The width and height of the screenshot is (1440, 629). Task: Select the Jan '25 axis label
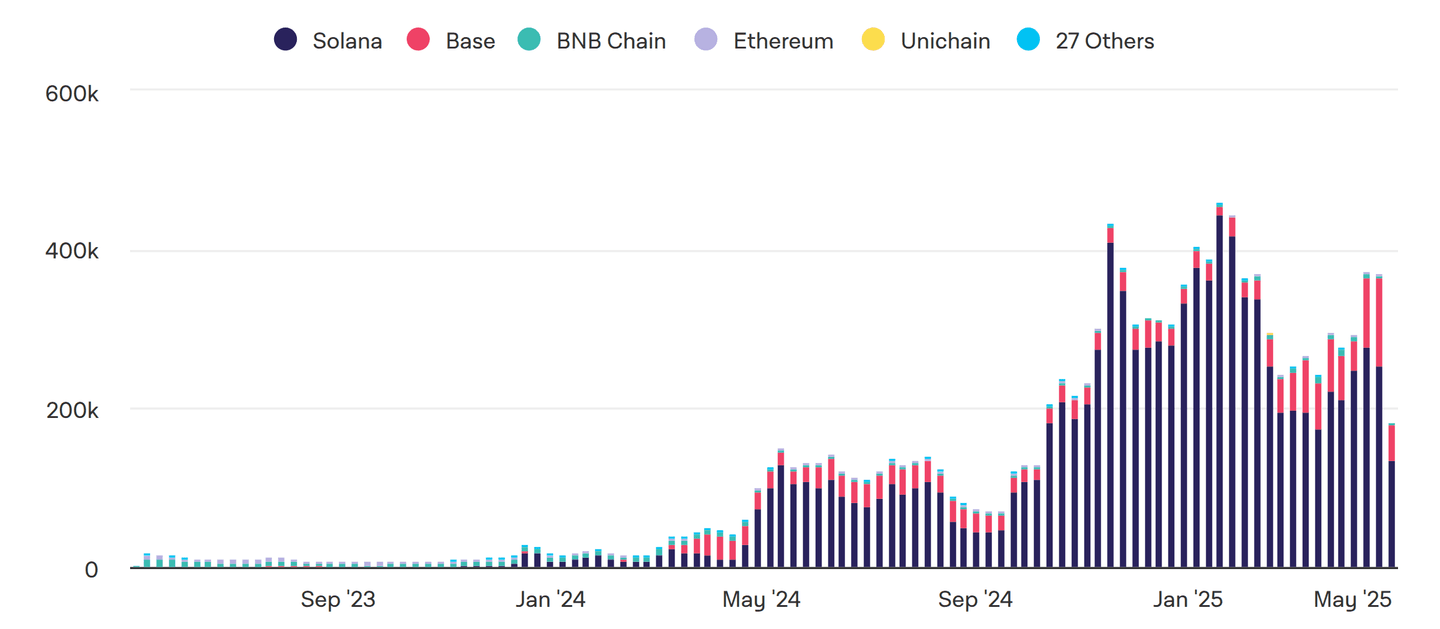pyautogui.click(x=1187, y=600)
